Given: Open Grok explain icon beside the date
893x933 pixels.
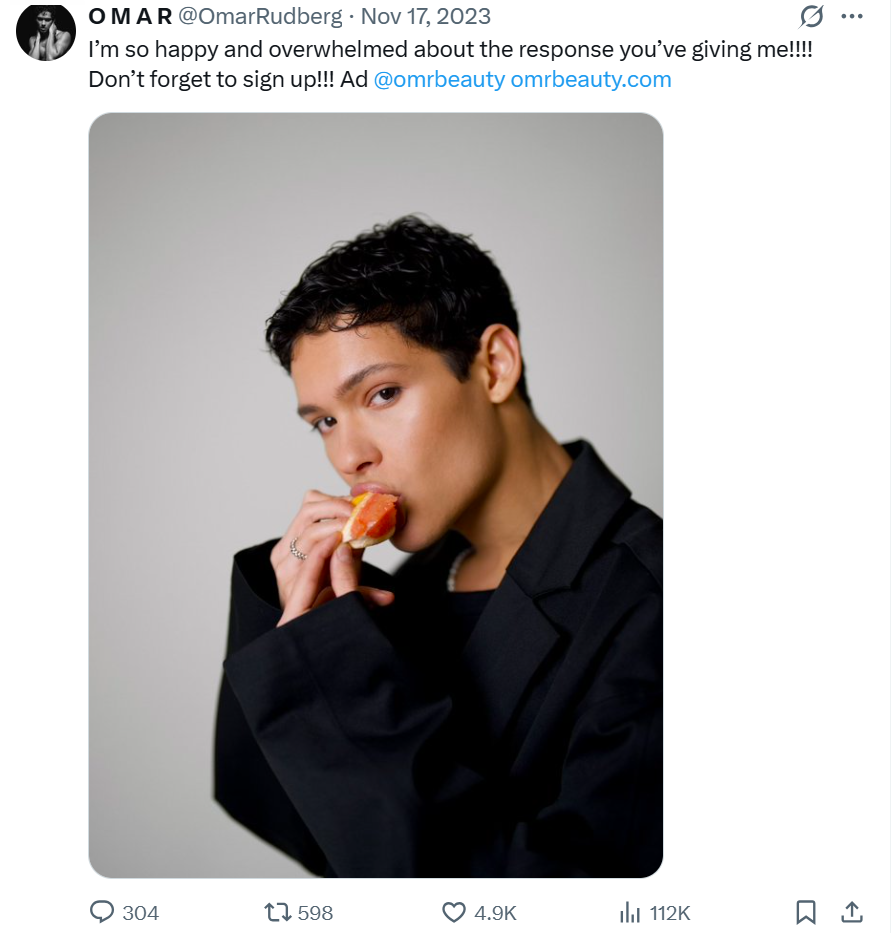Looking at the screenshot, I should pos(812,17).
